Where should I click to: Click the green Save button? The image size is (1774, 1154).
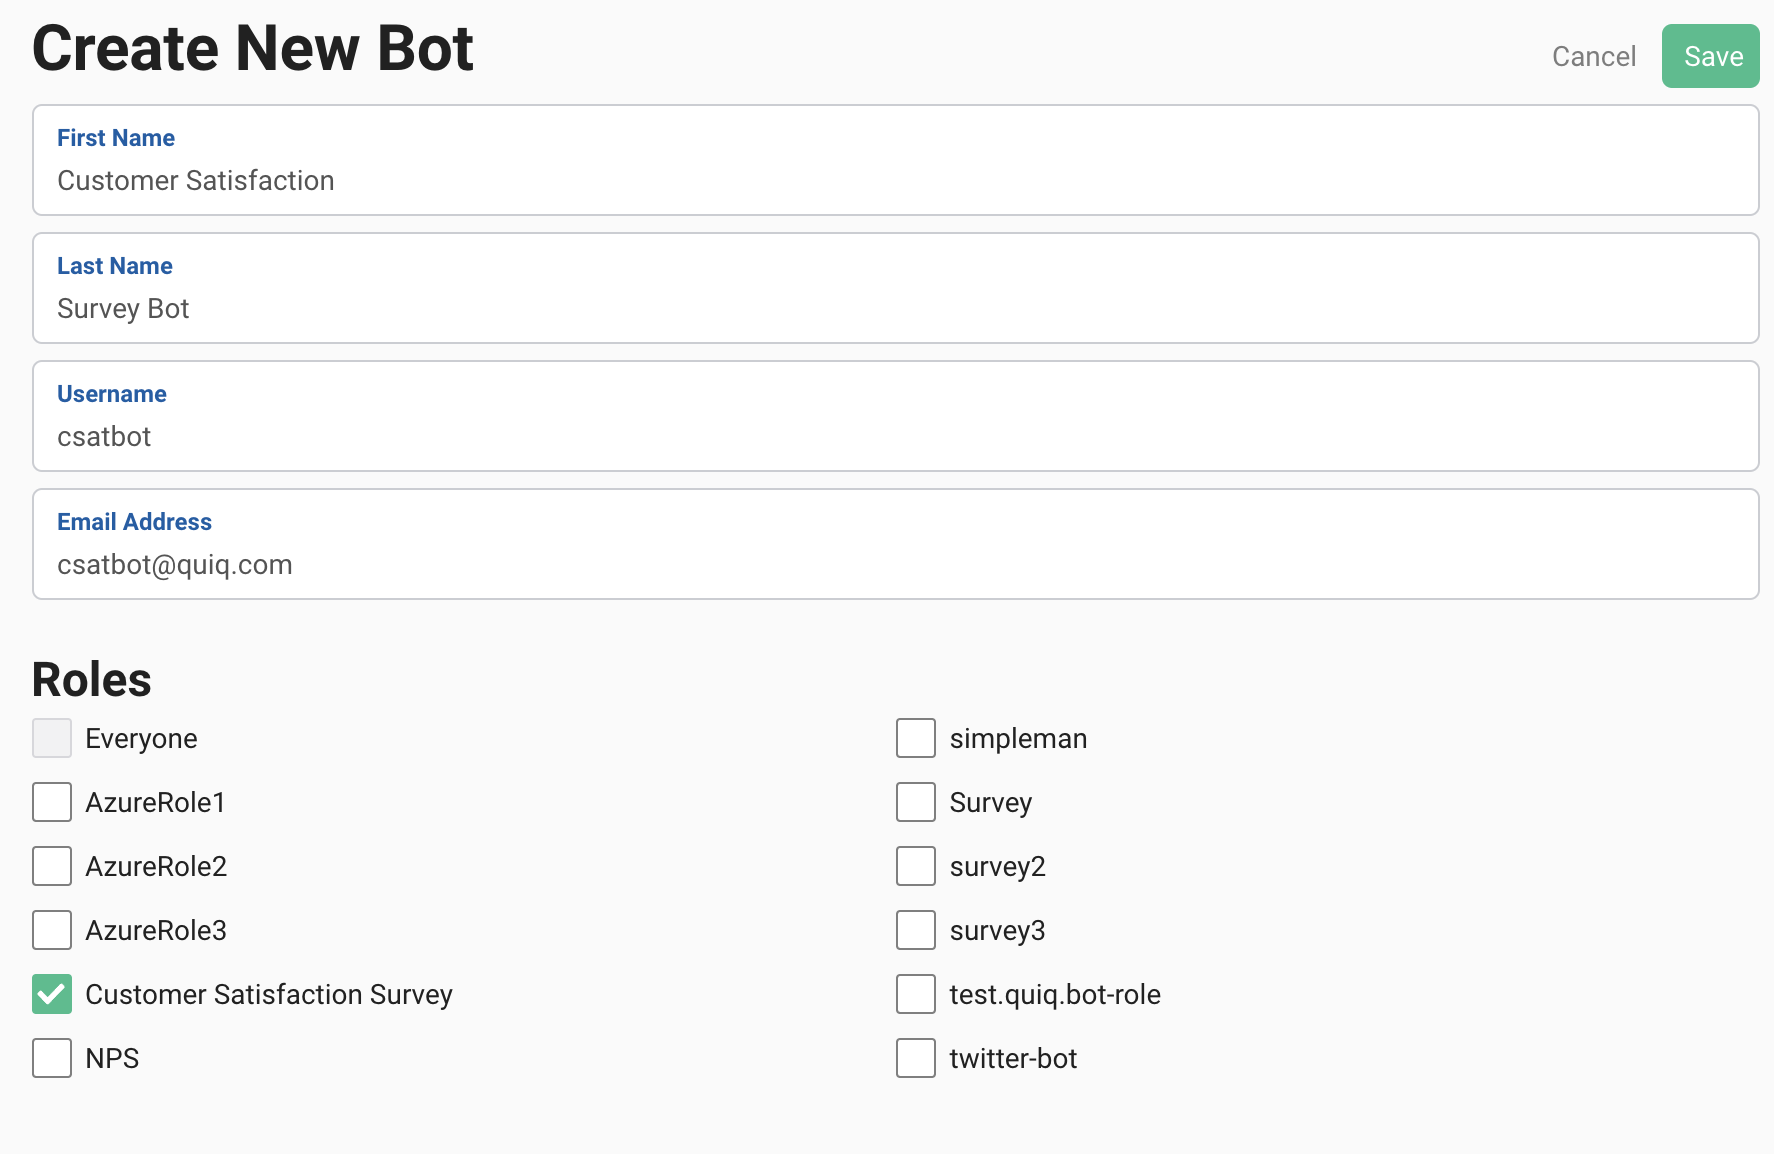click(x=1710, y=56)
